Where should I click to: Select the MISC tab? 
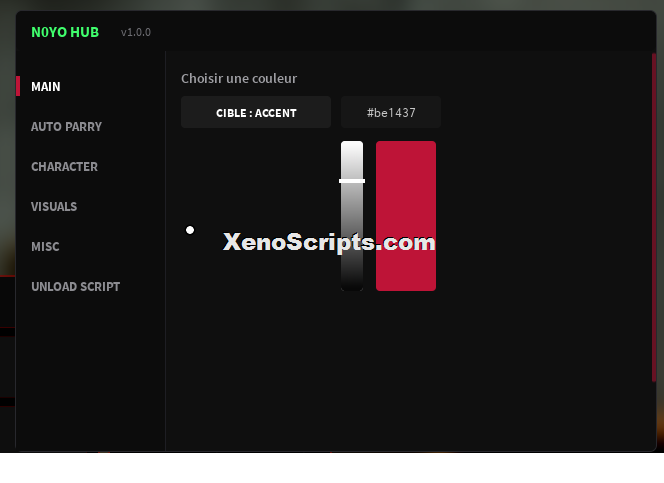pyautogui.click(x=45, y=247)
